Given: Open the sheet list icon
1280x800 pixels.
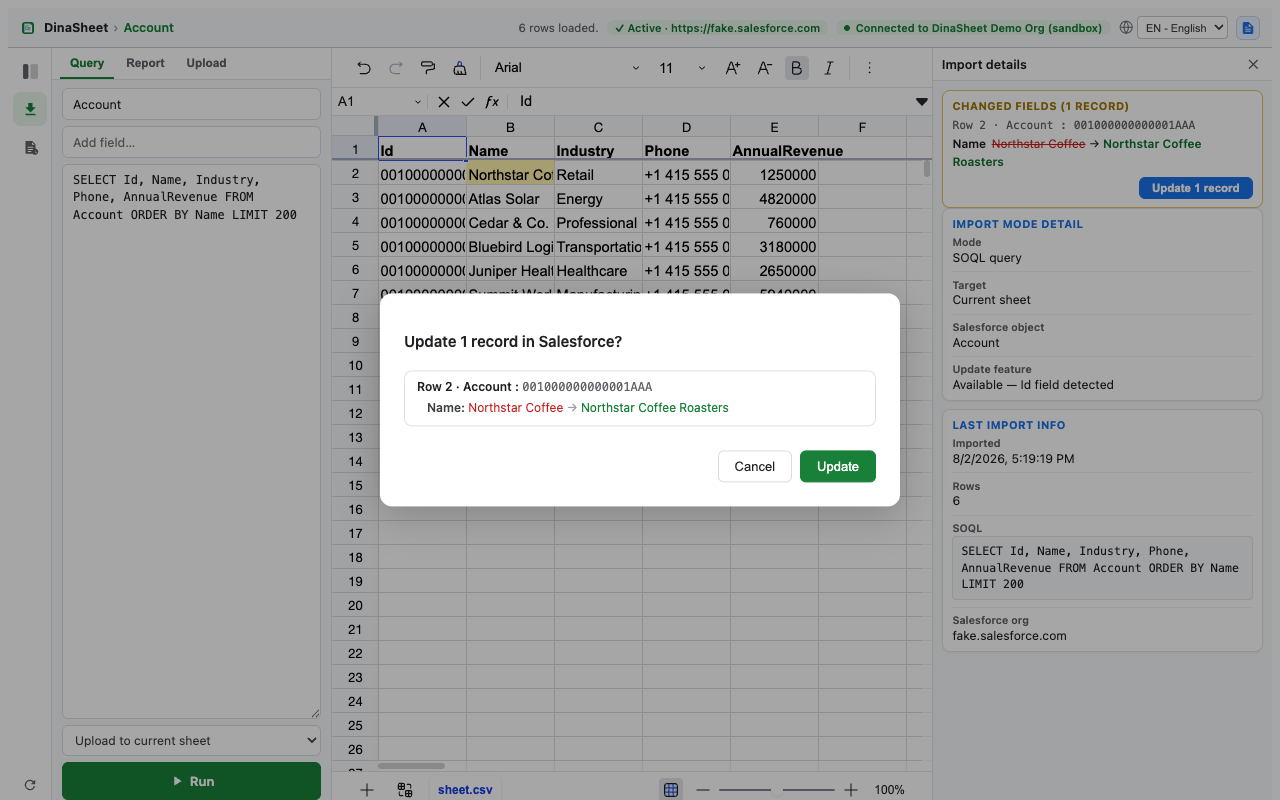Looking at the screenshot, I should (405, 789).
